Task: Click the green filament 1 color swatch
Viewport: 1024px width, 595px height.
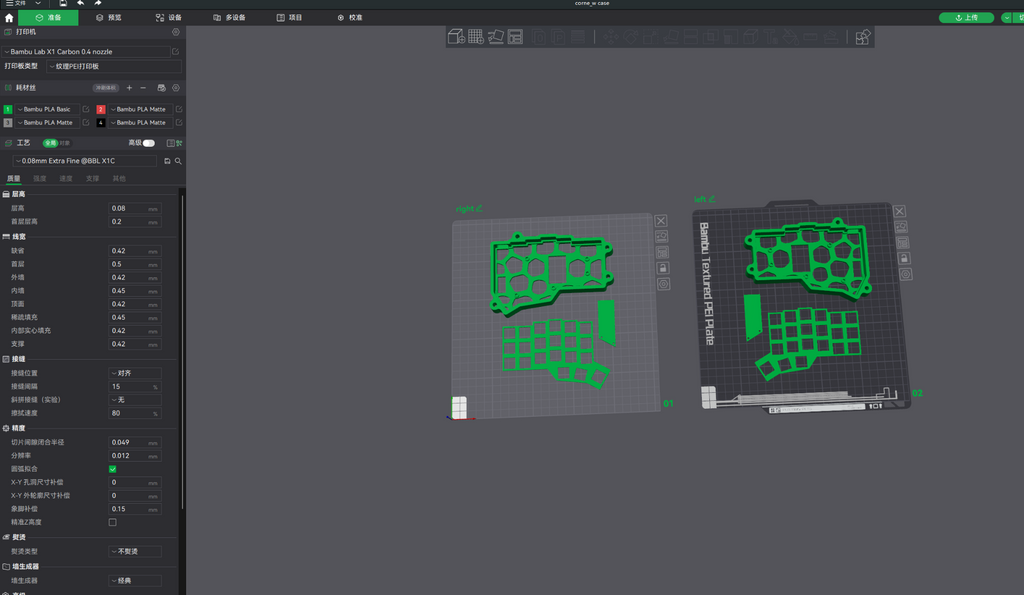Action: [x=8, y=109]
